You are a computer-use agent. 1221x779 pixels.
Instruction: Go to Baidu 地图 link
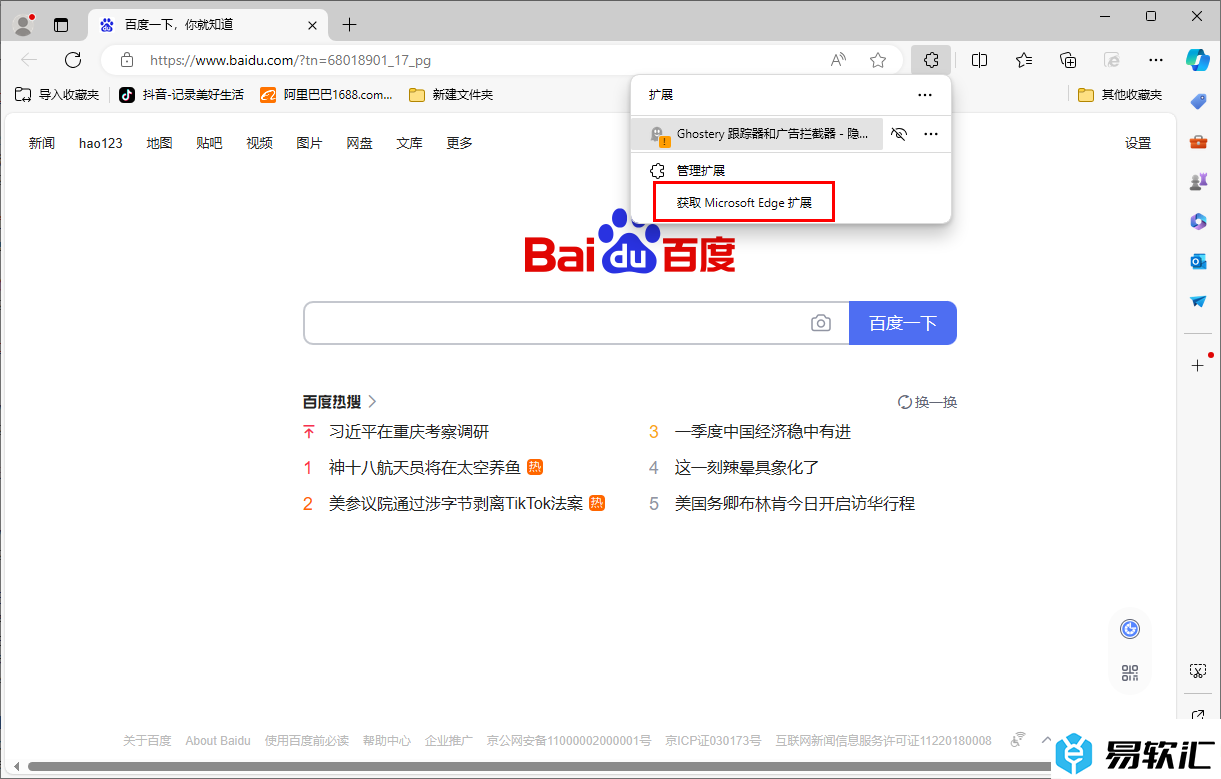159,143
